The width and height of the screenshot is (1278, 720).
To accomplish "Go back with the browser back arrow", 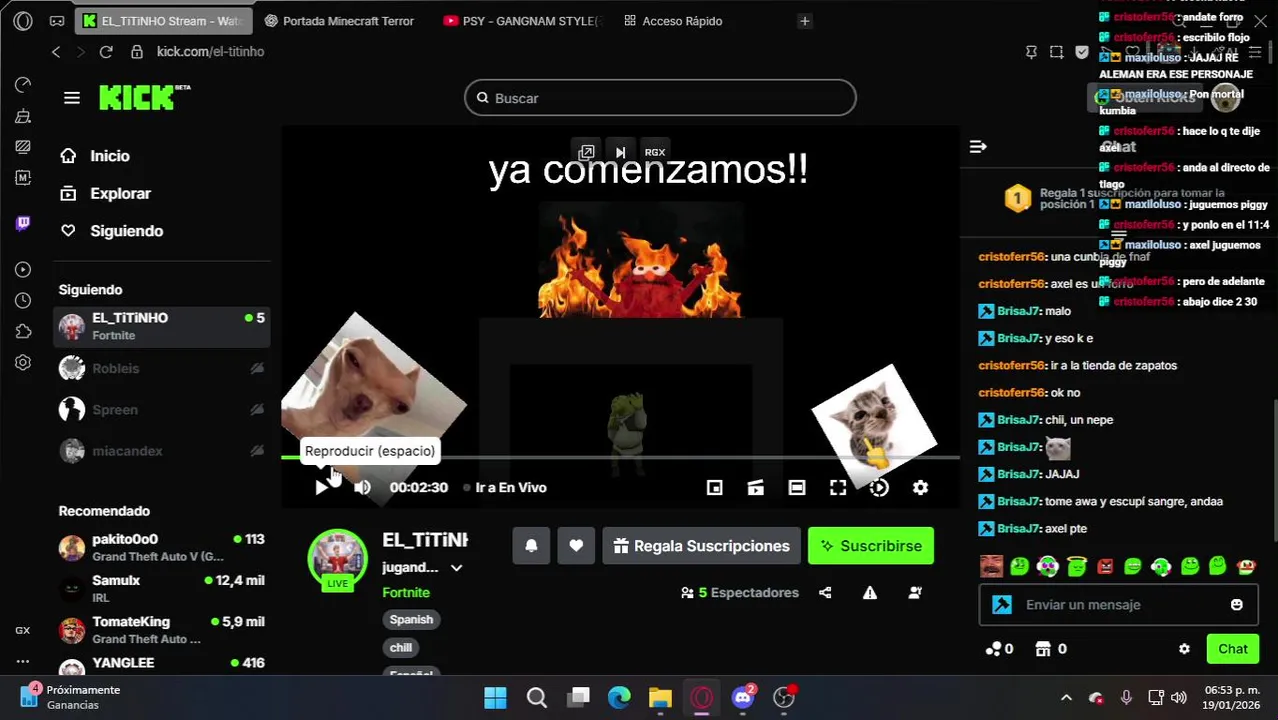I will point(56,51).
